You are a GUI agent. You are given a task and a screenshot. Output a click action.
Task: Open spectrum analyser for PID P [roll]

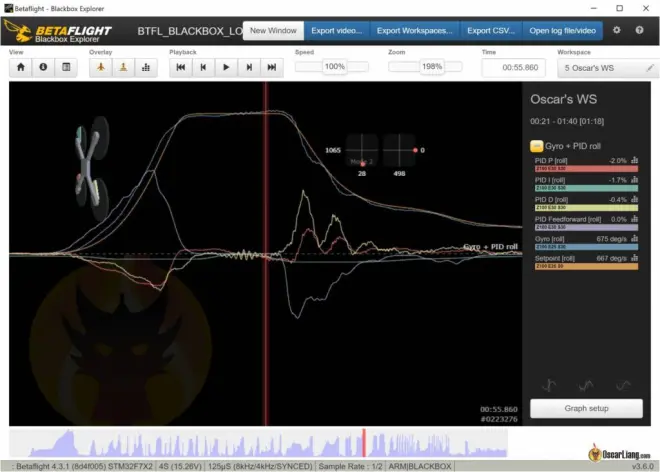tap(634, 160)
